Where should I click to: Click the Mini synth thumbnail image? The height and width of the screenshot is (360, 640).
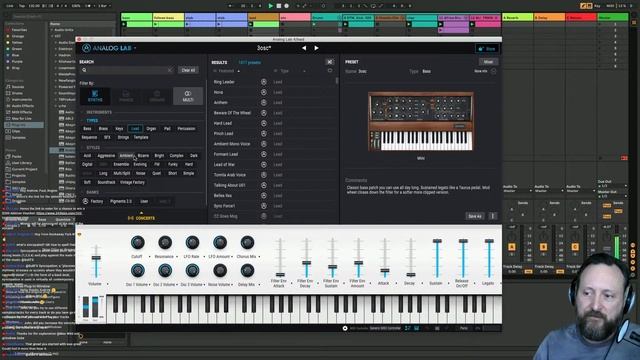pyautogui.click(x=420, y=121)
